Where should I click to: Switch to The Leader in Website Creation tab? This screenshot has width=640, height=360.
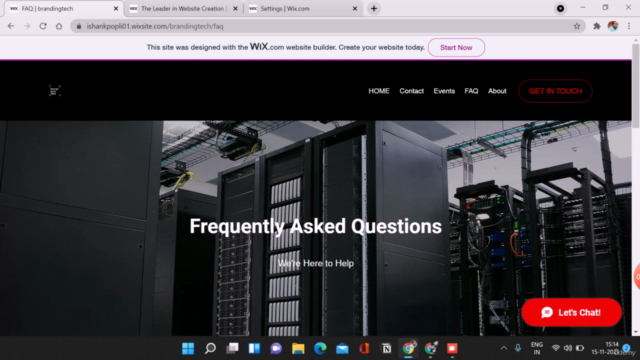point(183,9)
